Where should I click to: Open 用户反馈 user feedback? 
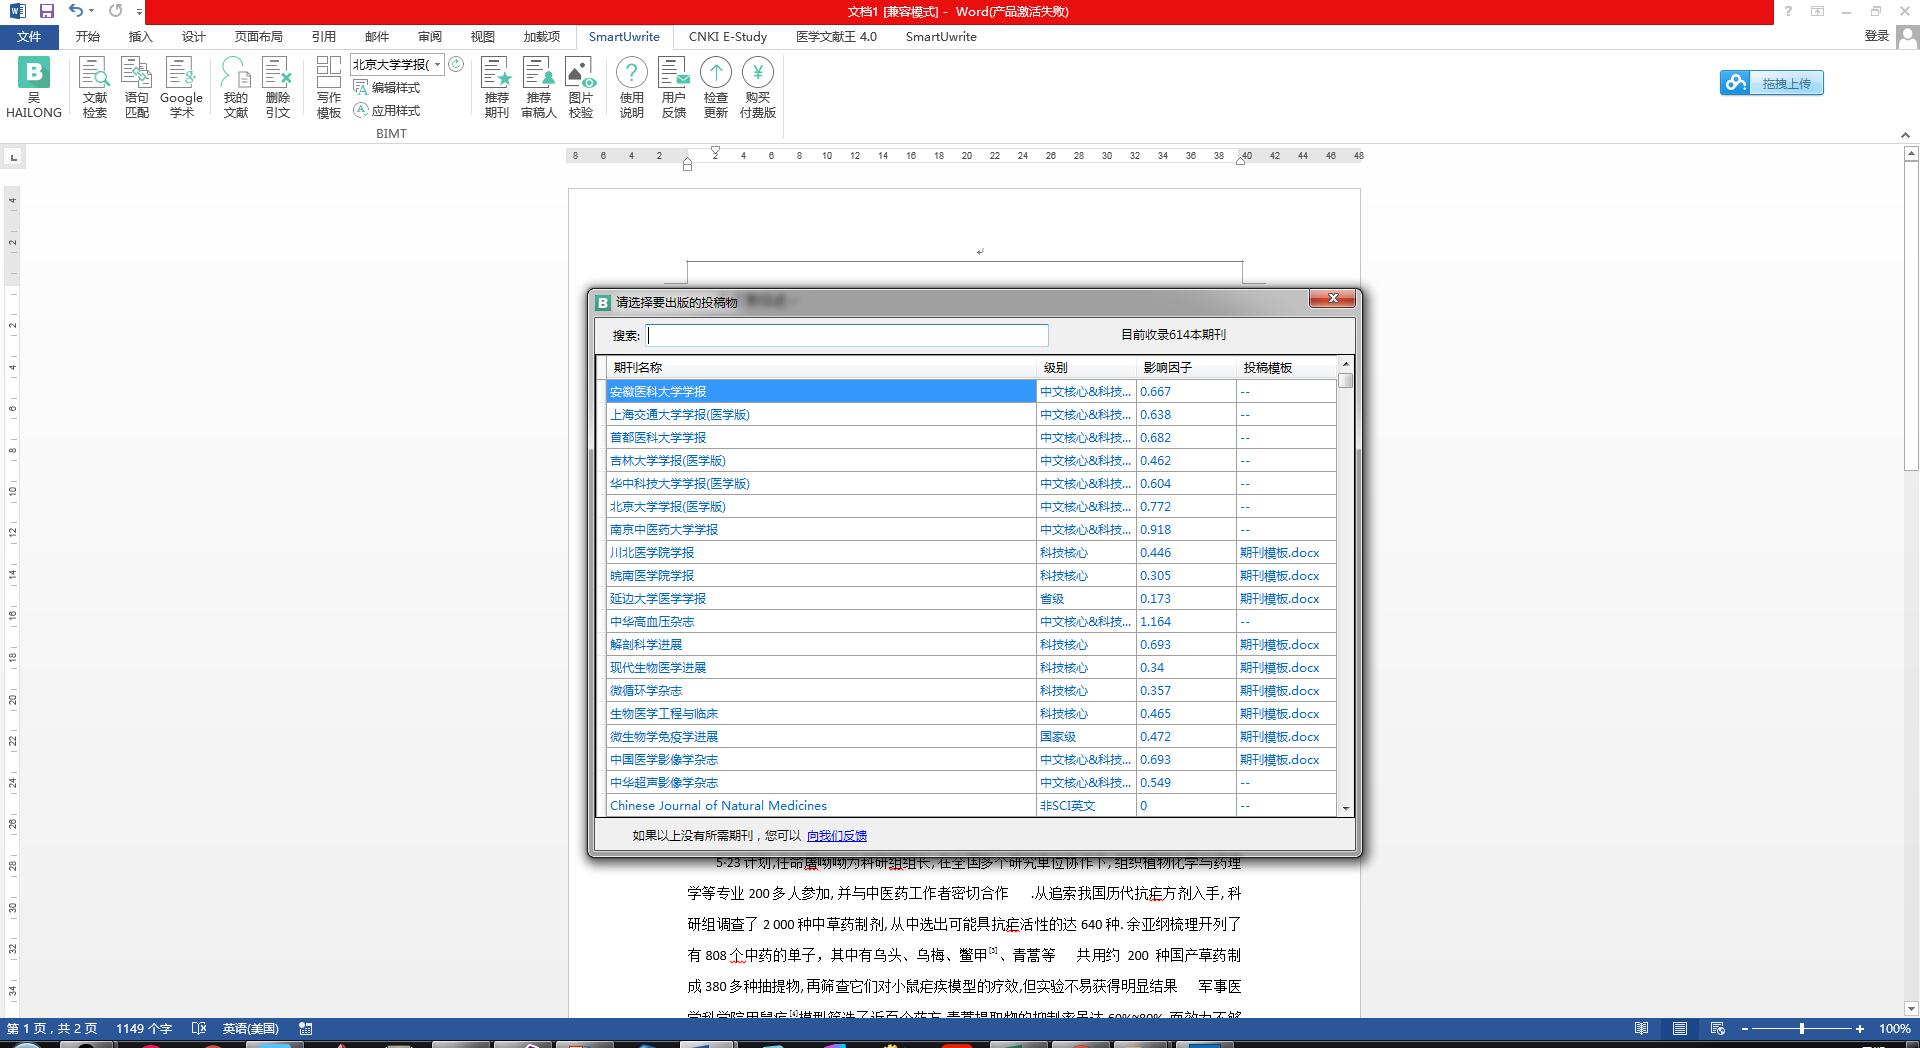[x=674, y=87]
